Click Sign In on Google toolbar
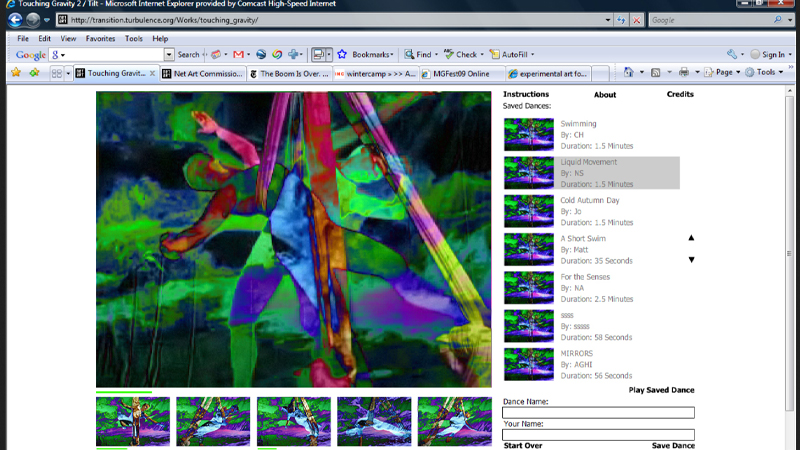 (x=768, y=54)
